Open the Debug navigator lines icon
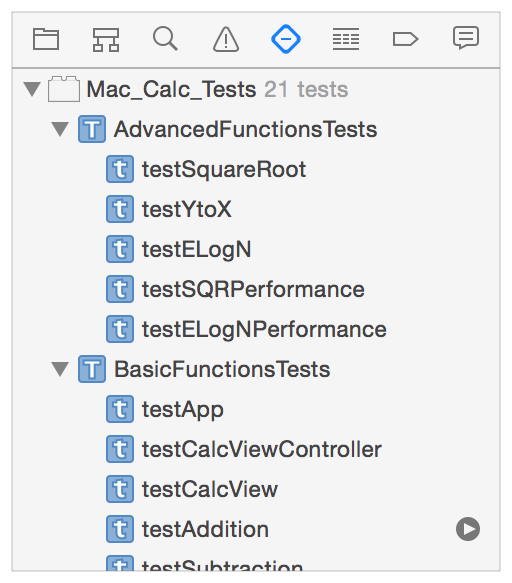512x583 pixels. click(346, 39)
